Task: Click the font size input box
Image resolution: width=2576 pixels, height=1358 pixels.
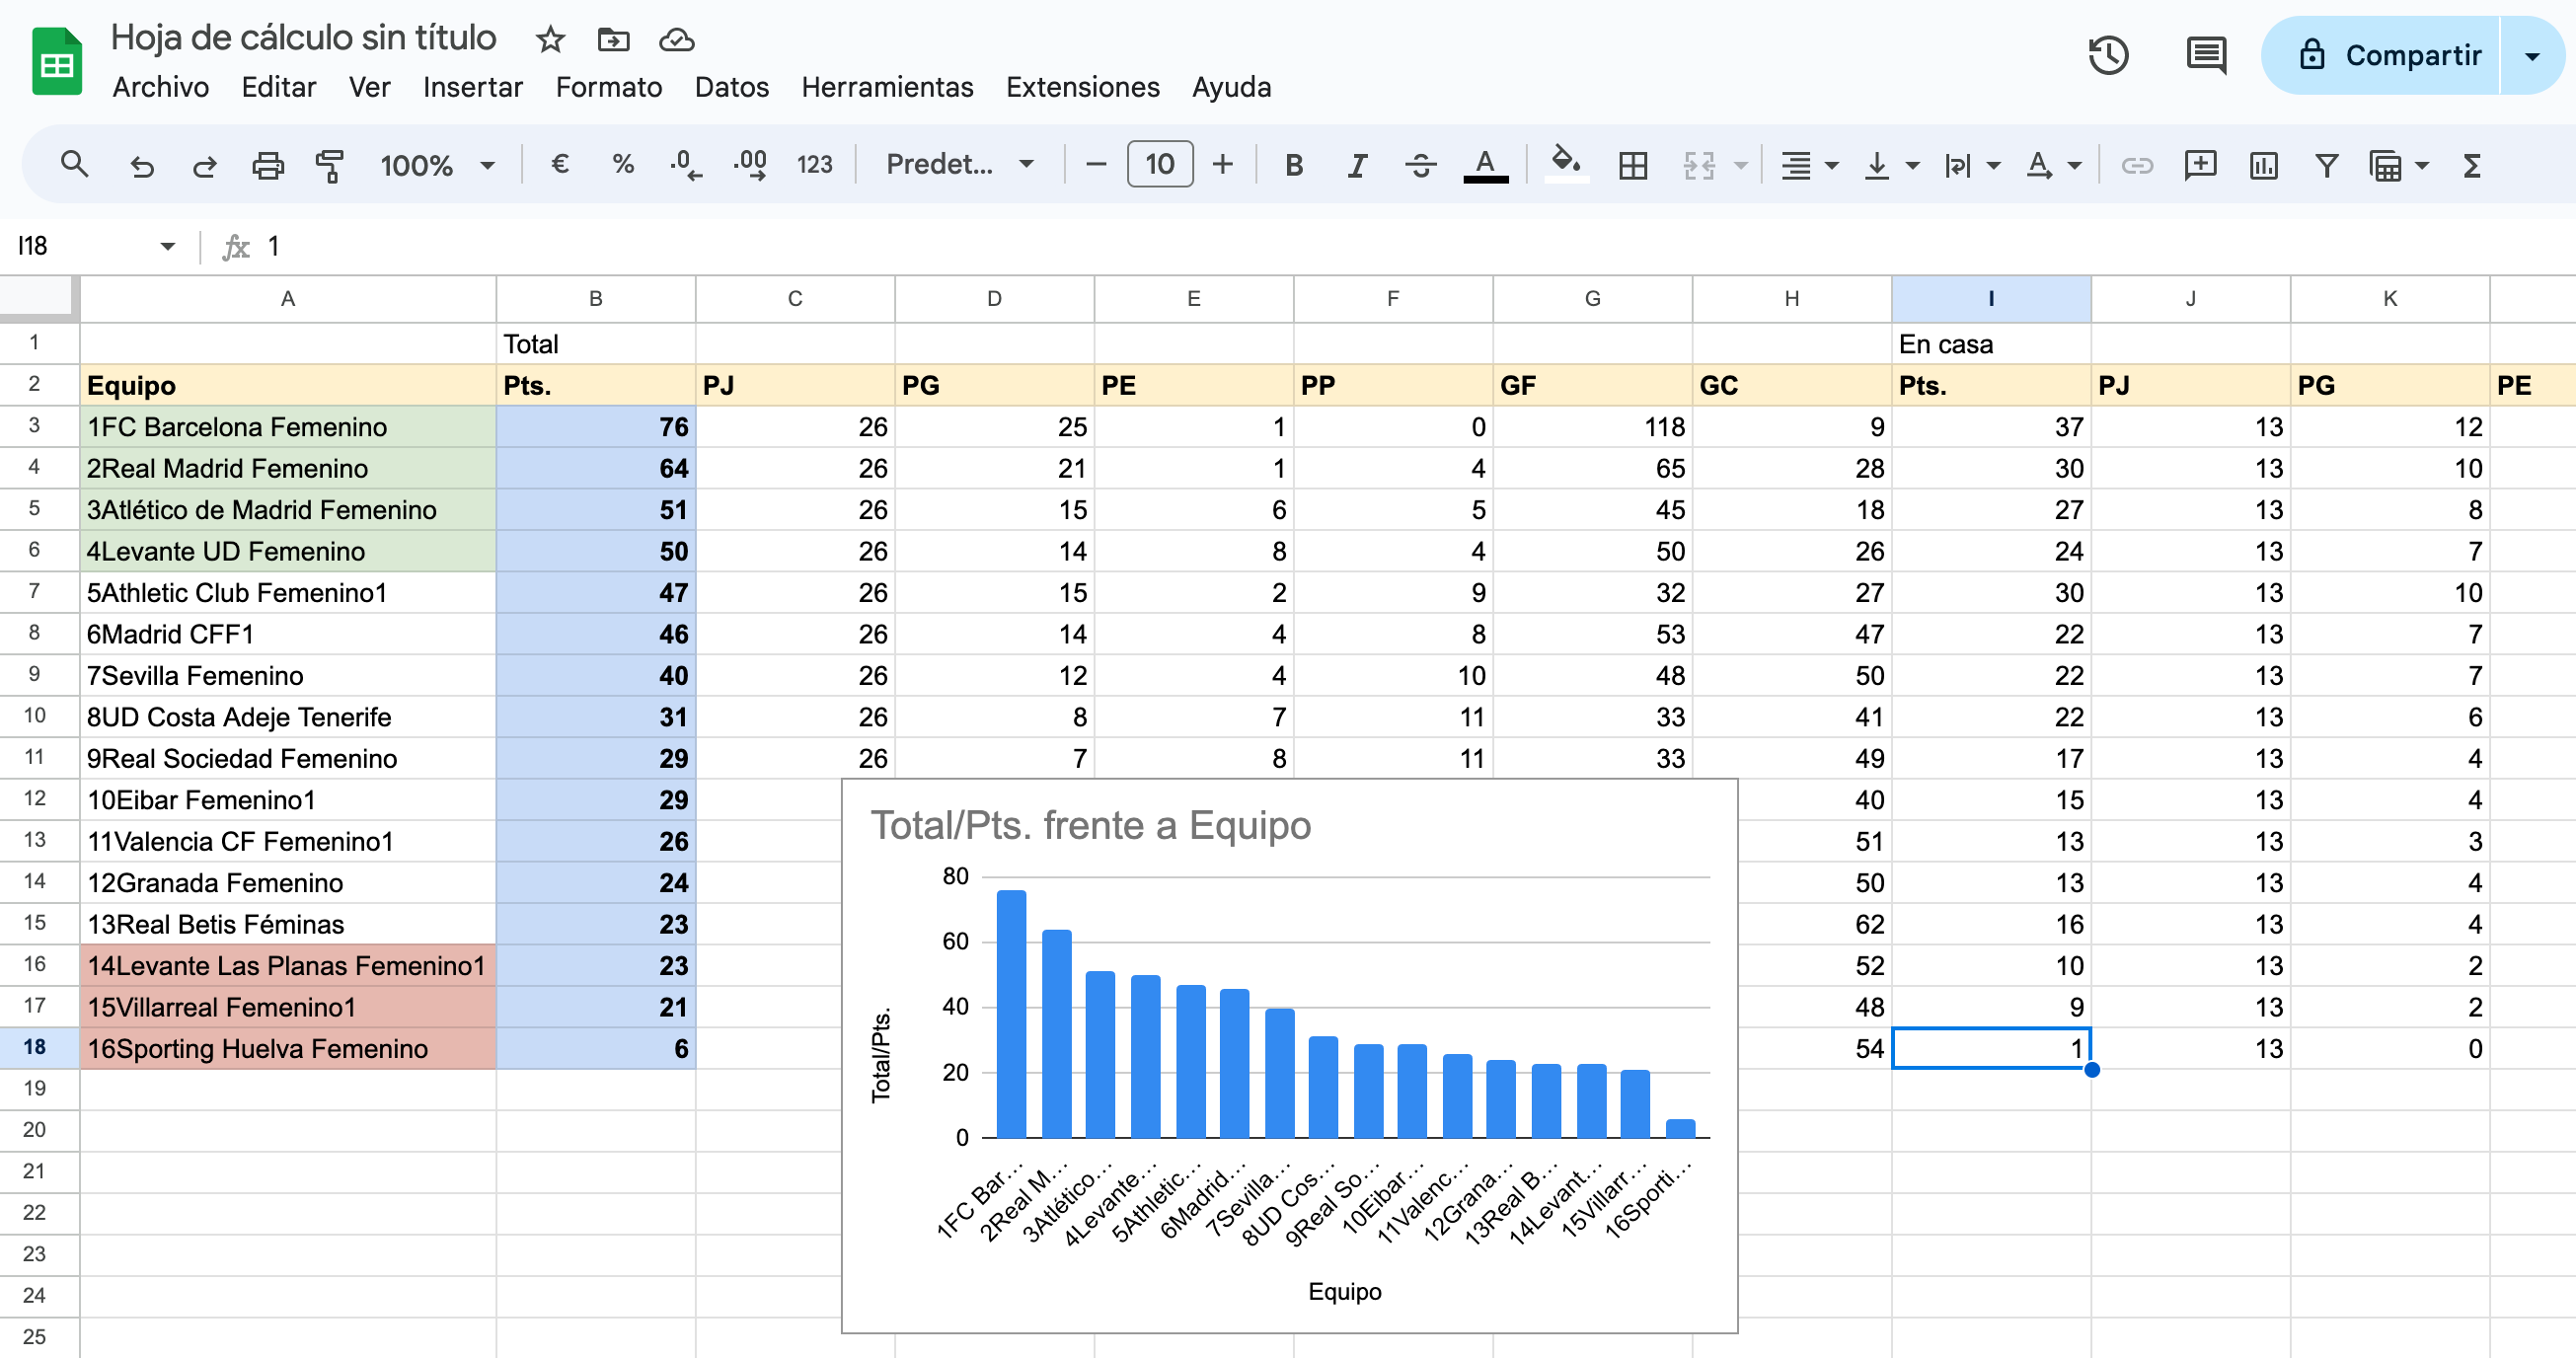Action: (x=1159, y=165)
